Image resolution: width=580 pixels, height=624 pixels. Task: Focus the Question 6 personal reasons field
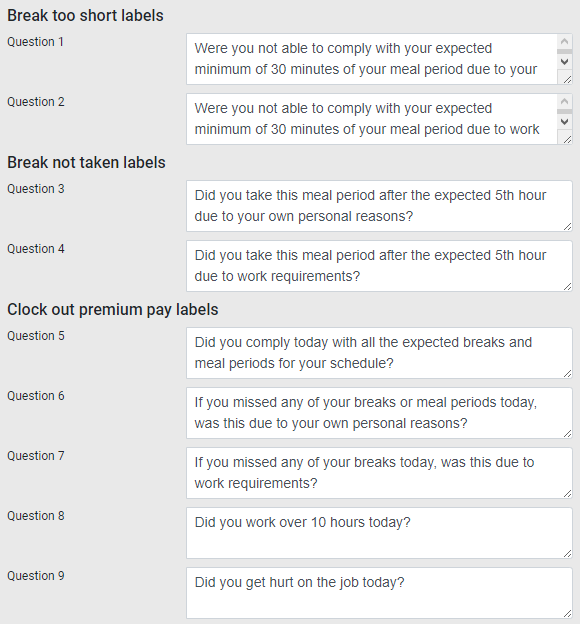[379, 413]
